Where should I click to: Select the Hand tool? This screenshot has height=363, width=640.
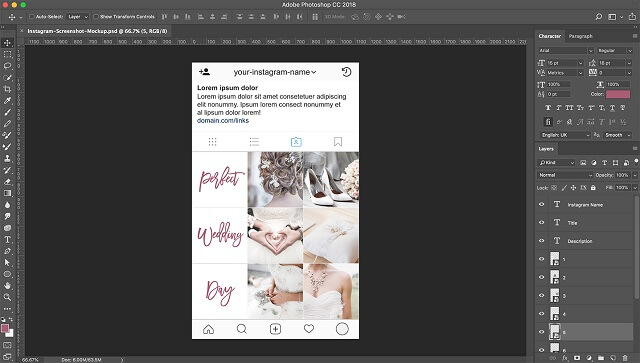pyautogui.click(x=7, y=286)
